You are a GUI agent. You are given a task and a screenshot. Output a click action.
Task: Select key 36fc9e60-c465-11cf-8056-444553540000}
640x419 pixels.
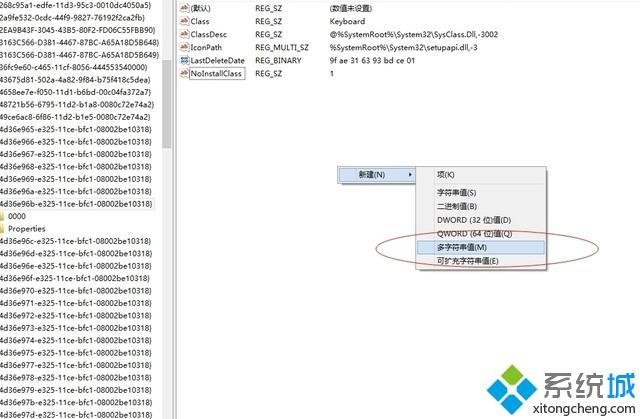click(x=74, y=67)
